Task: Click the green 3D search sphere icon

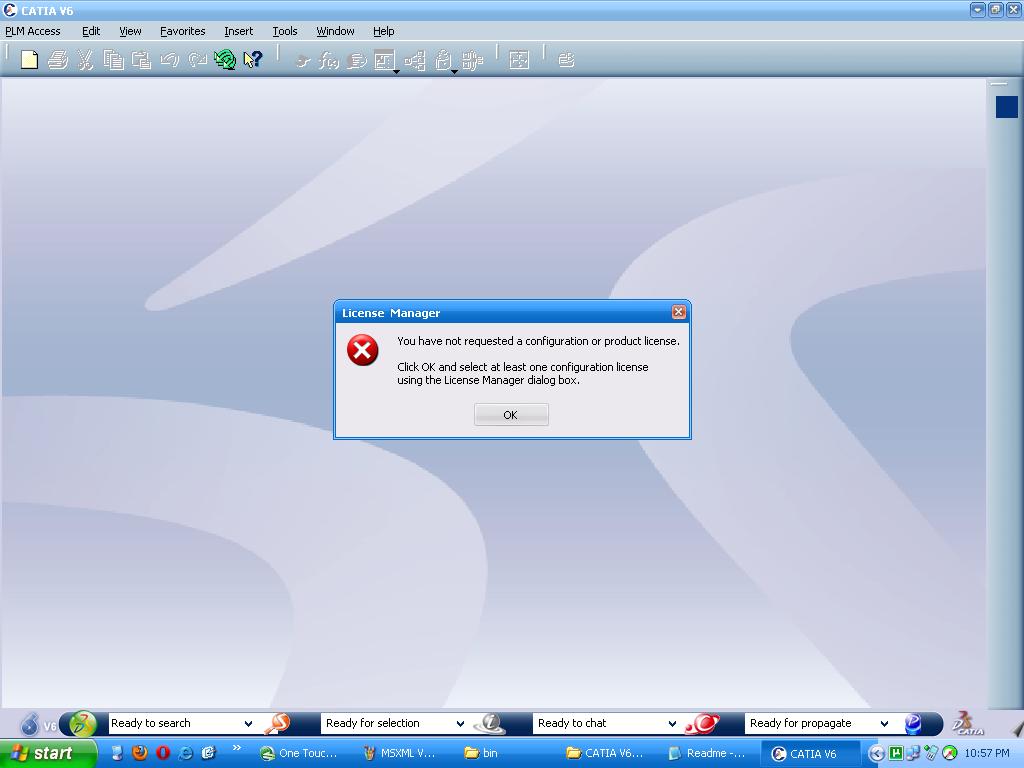Action: (x=82, y=724)
